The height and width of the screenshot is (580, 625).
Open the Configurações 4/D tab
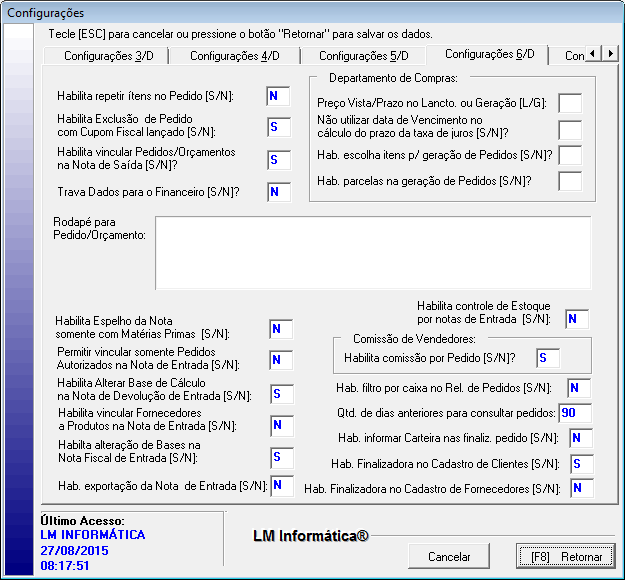tap(234, 56)
